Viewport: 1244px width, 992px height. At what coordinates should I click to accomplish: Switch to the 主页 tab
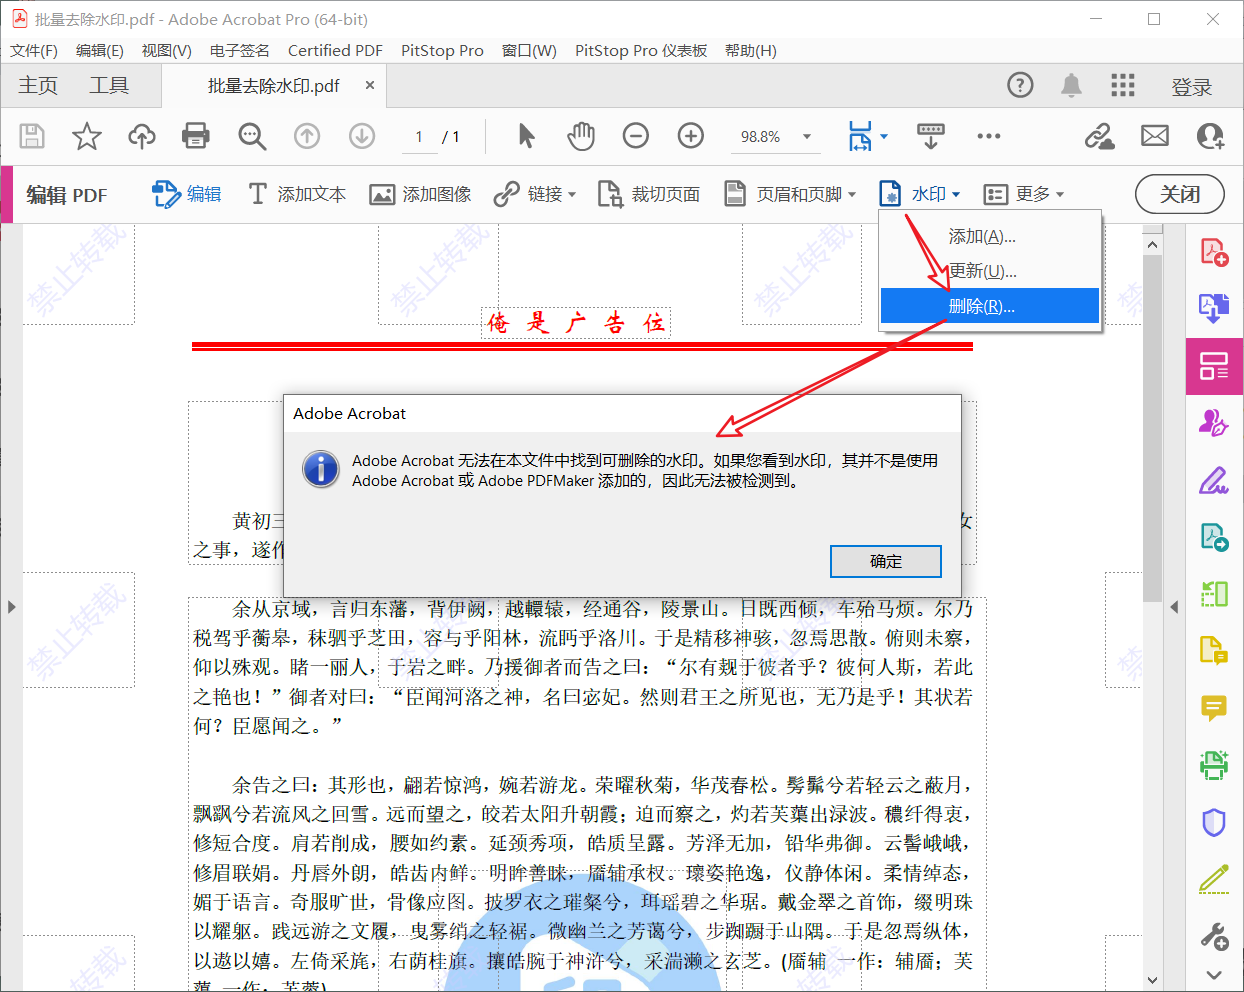coord(38,86)
